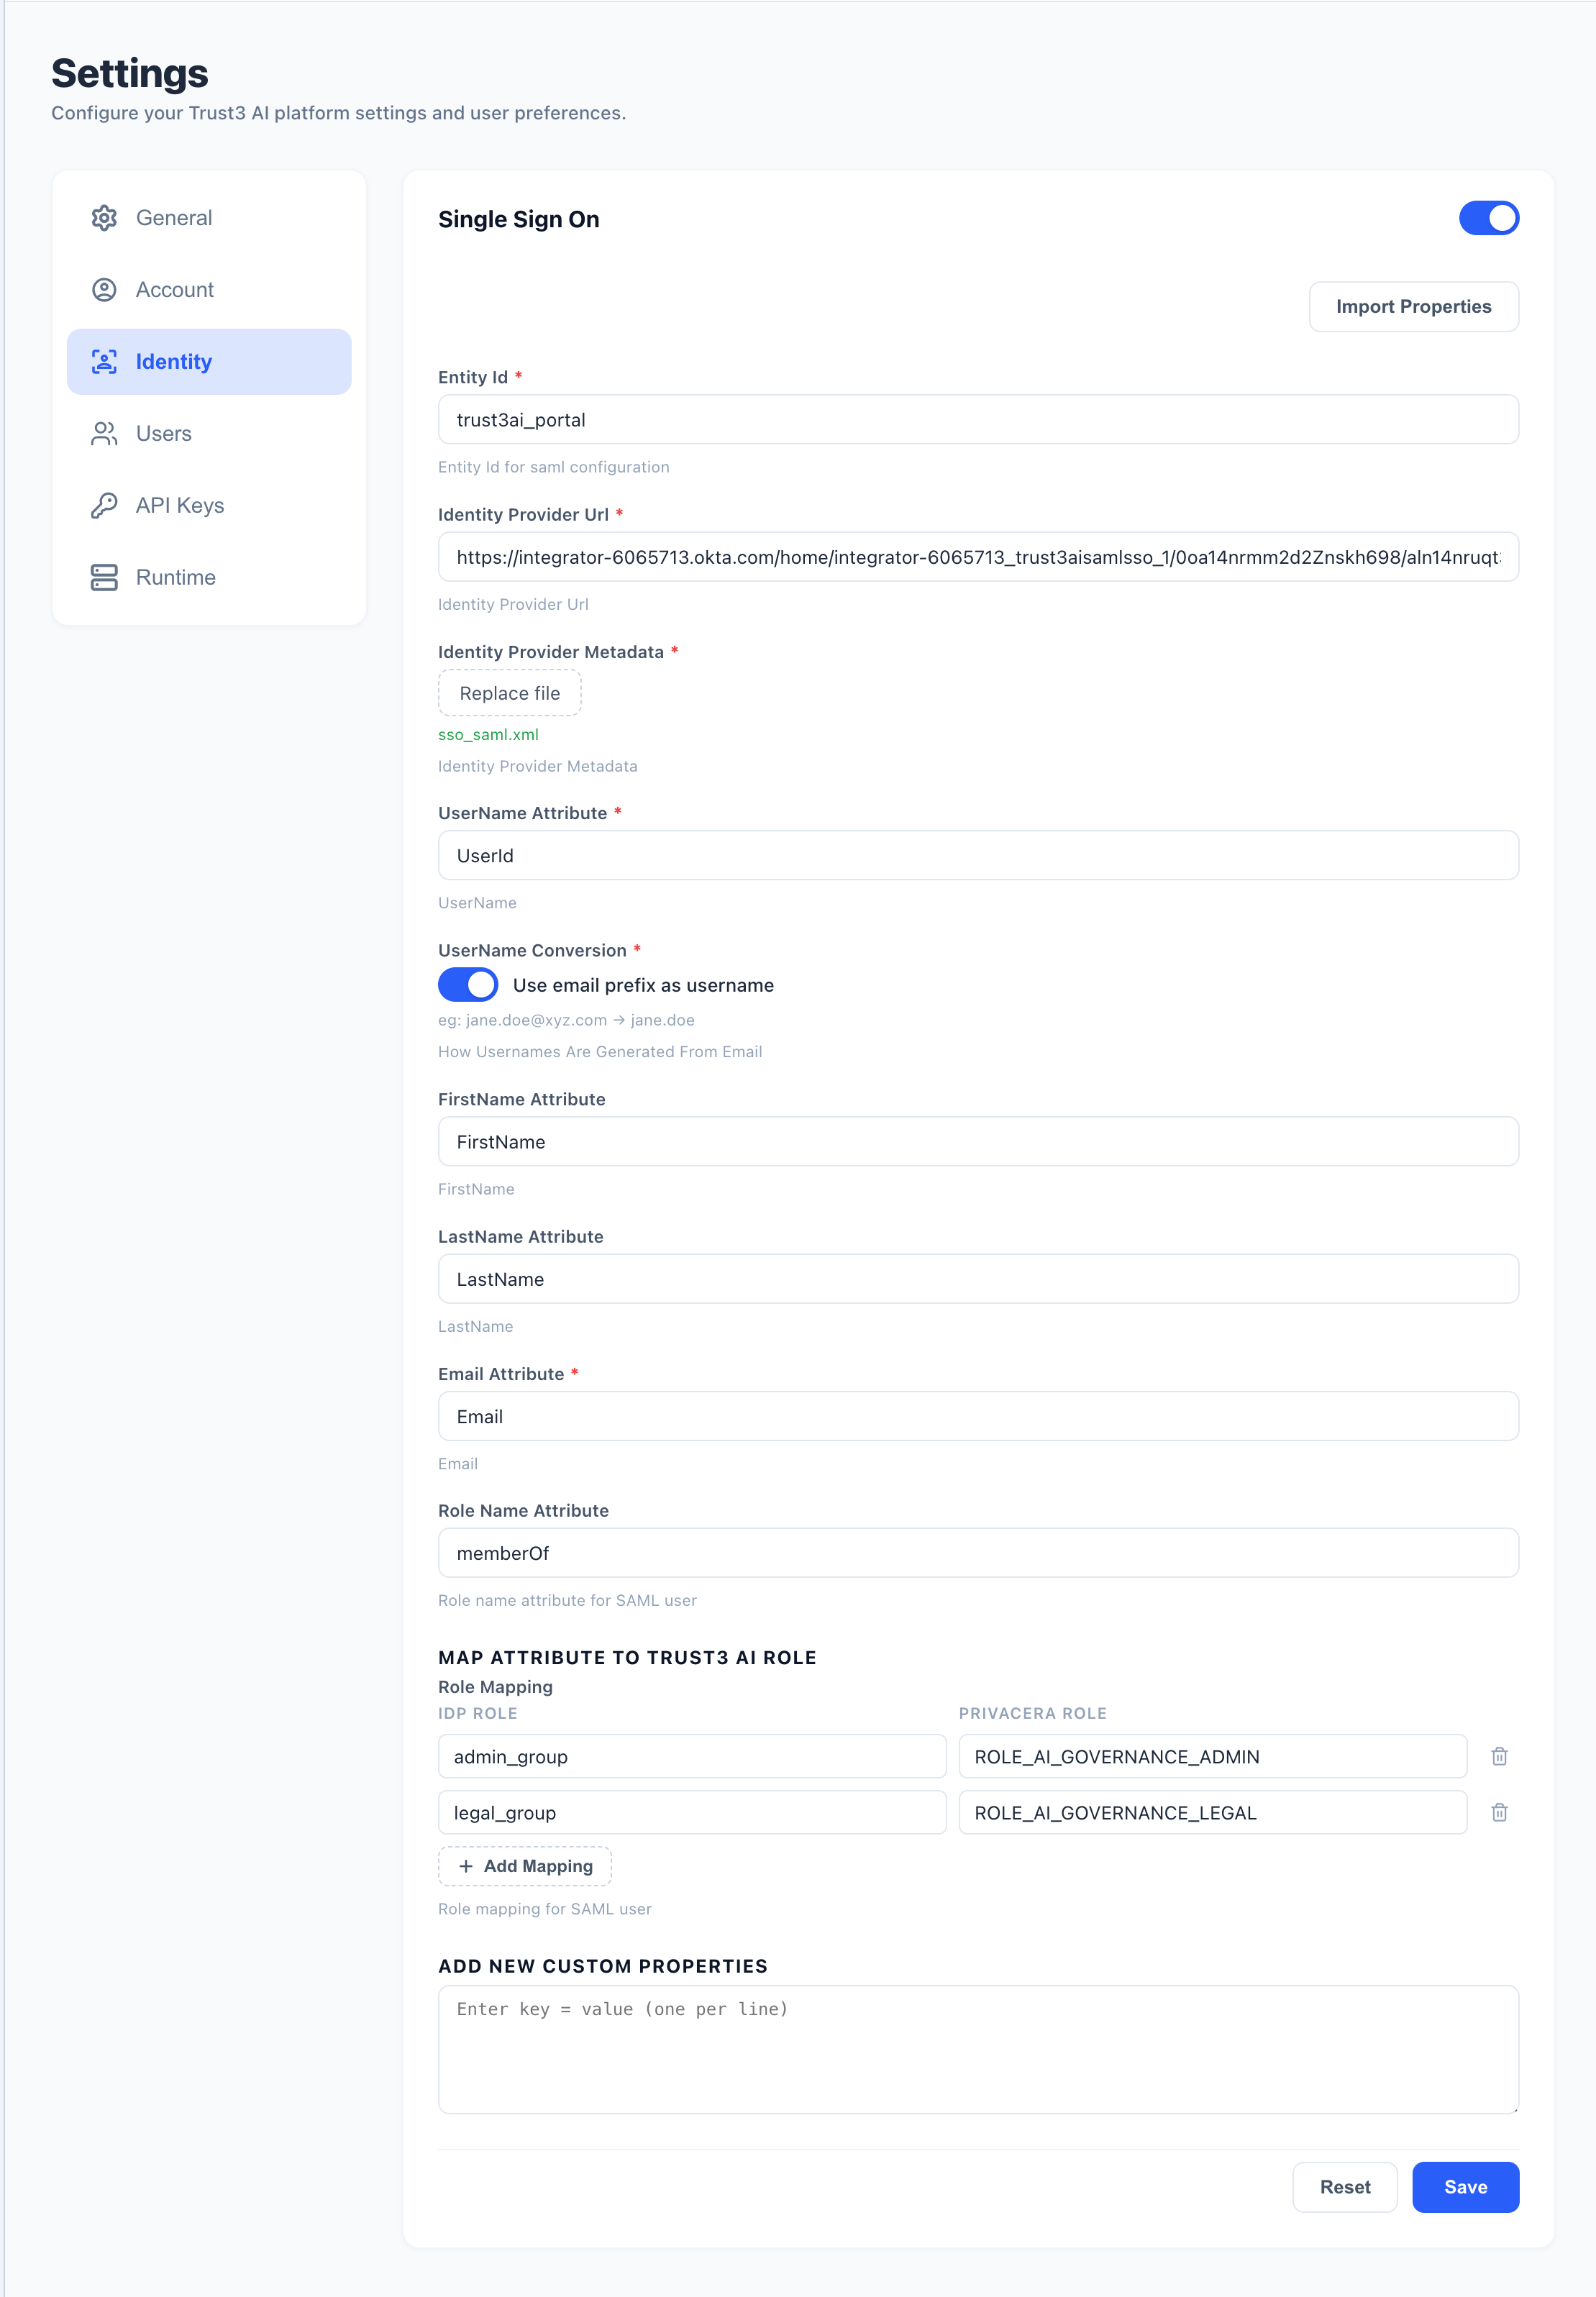Edit the LastName Attribute field
Image resolution: width=1596 pixels, height=2297 pixels.
click(978, 1280)
